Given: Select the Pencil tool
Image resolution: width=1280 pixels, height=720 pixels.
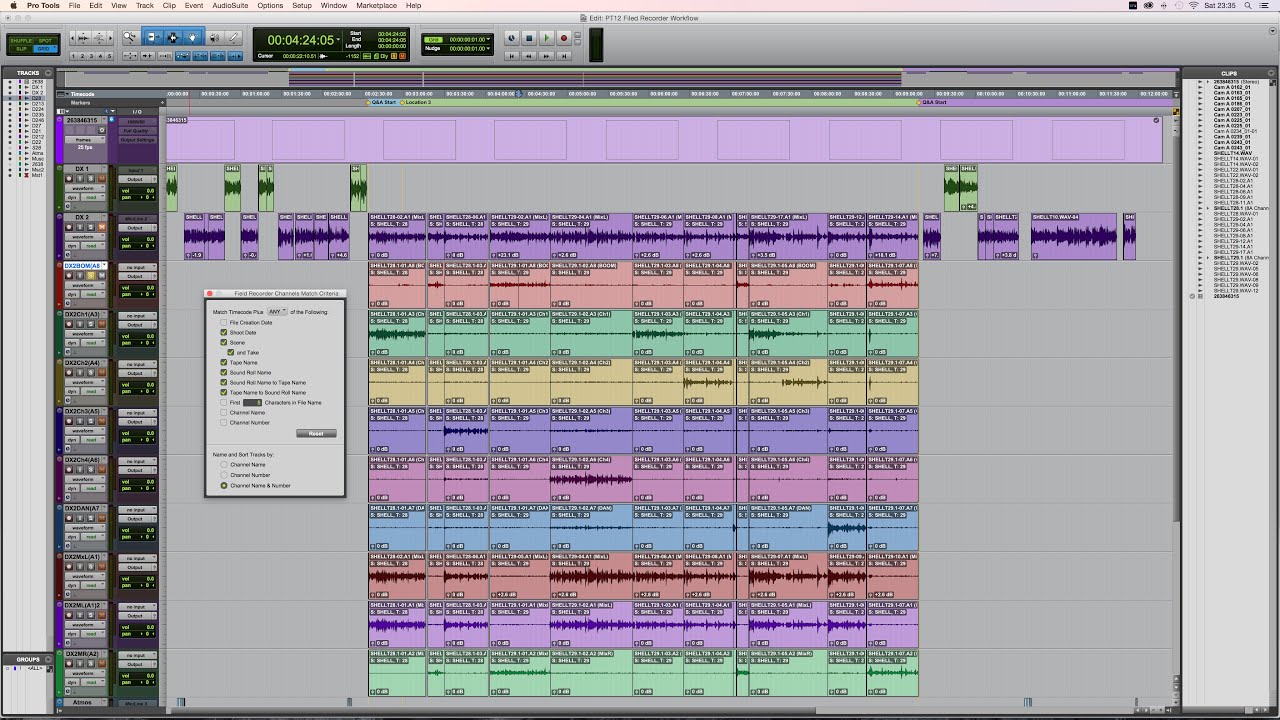Looking at the screenshot, I should 233,38.
